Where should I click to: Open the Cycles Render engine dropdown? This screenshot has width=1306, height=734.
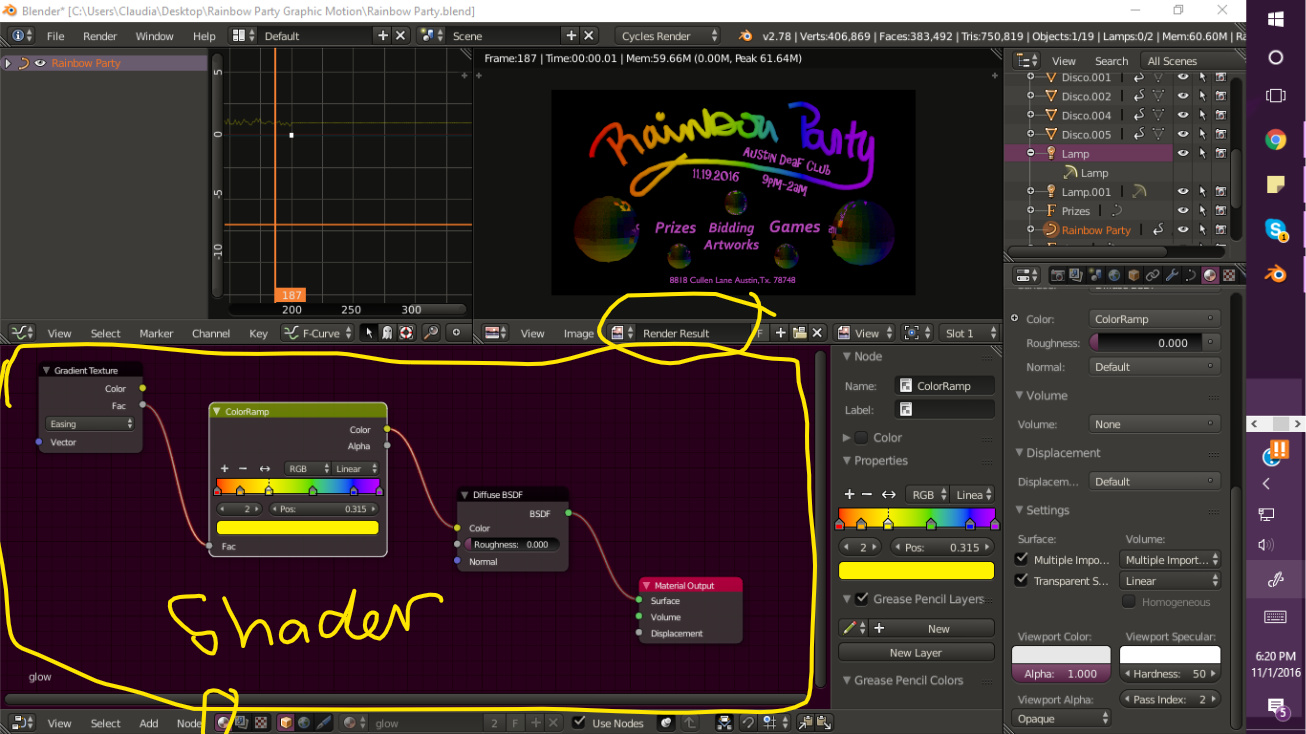click(668, 36)
